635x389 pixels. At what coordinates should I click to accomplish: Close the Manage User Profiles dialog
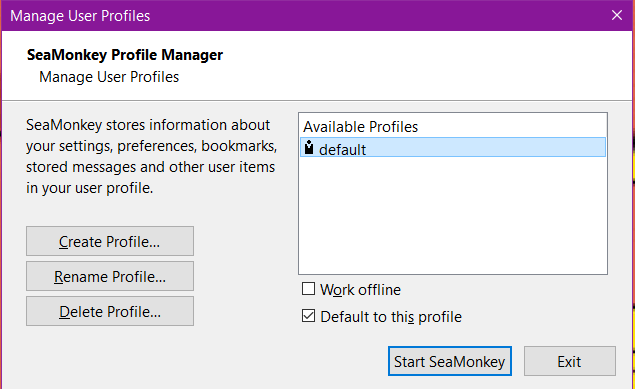[617, 15]
